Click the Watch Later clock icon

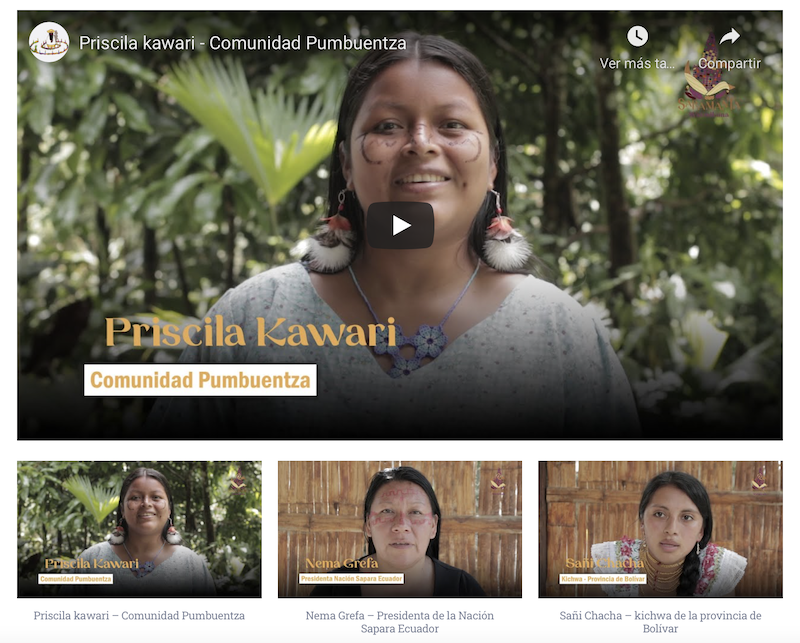tap(637, 36)
